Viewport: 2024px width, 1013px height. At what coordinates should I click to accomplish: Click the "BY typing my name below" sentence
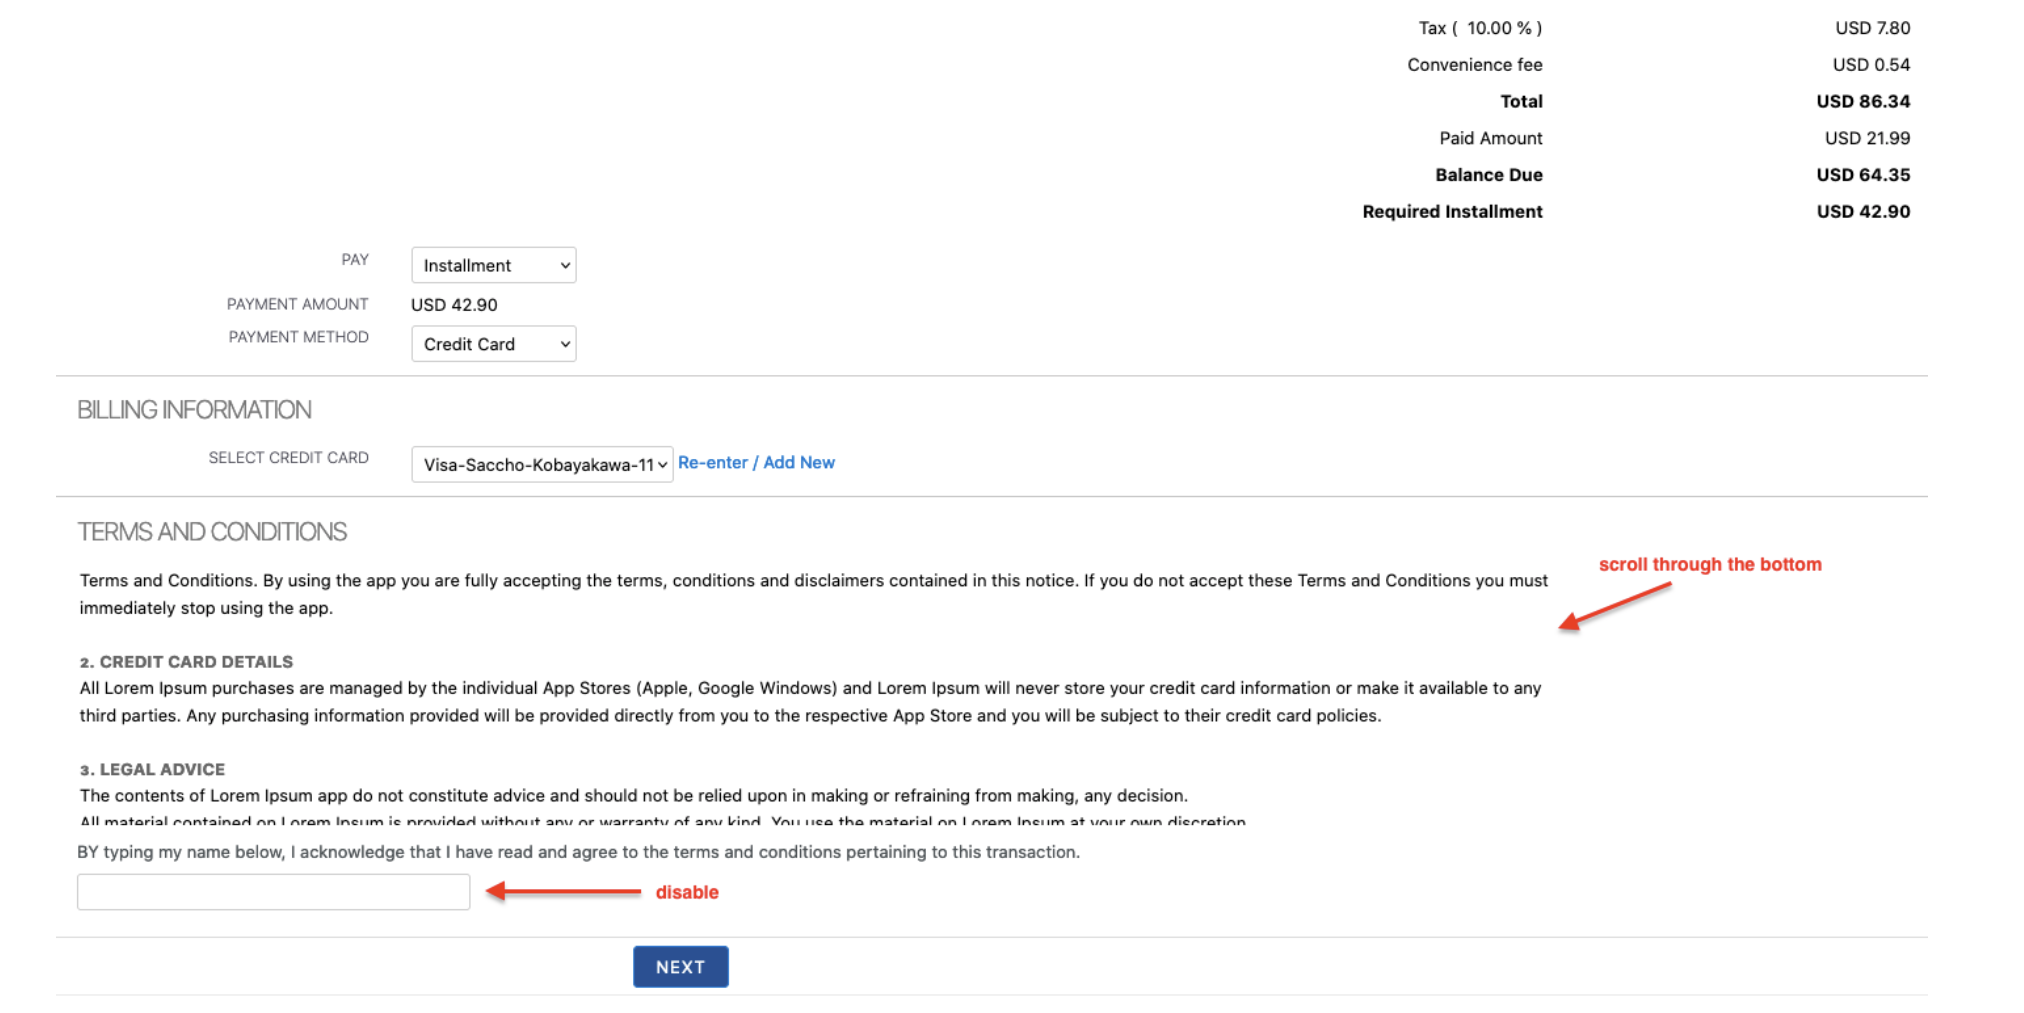578,852
